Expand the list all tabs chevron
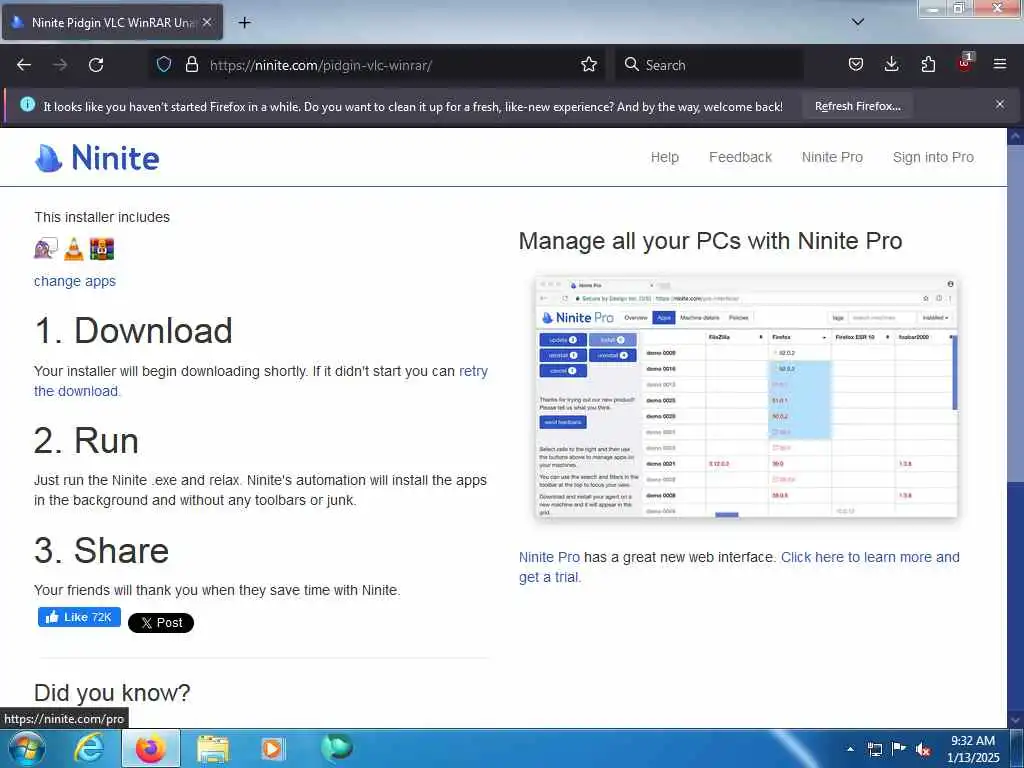 pos(858,22)
